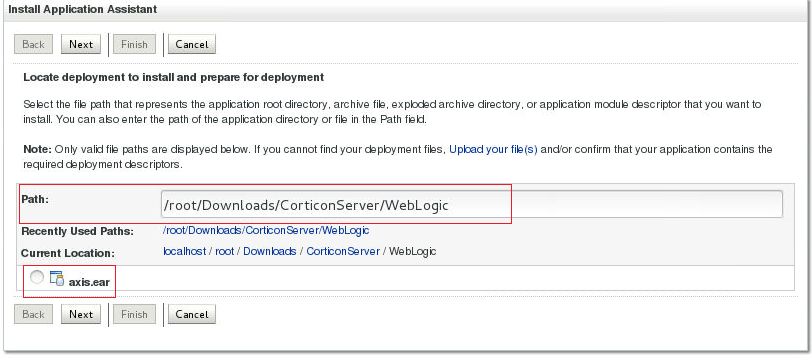Navigate to CorticonServer in Current Location breadcrumb

click(x=343, y=252)
